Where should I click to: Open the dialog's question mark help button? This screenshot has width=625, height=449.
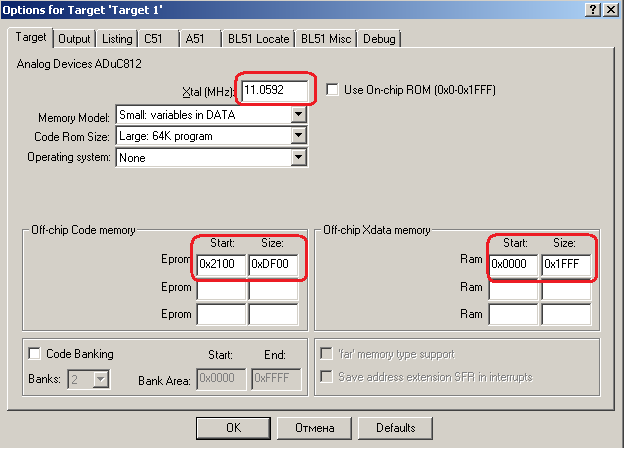pyautogui.click(x=593, y=10)
